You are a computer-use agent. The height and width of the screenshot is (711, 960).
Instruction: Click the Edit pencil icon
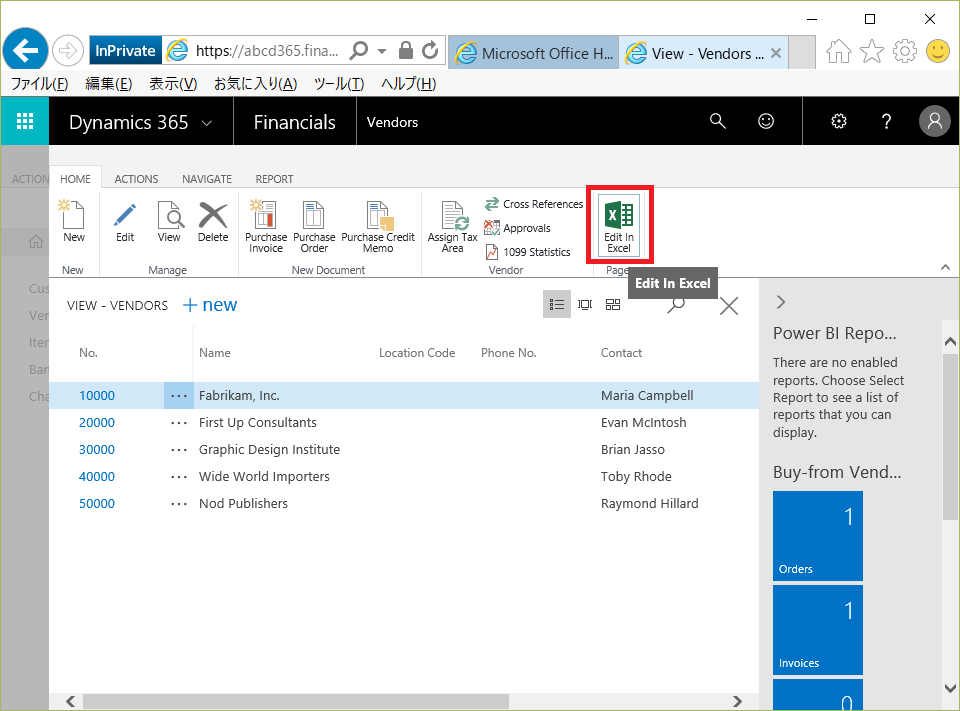125,221
